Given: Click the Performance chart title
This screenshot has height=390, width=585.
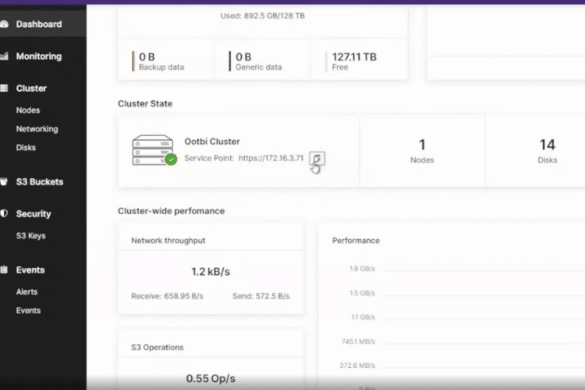Looking at the screenshot, I should click(356, 240).
